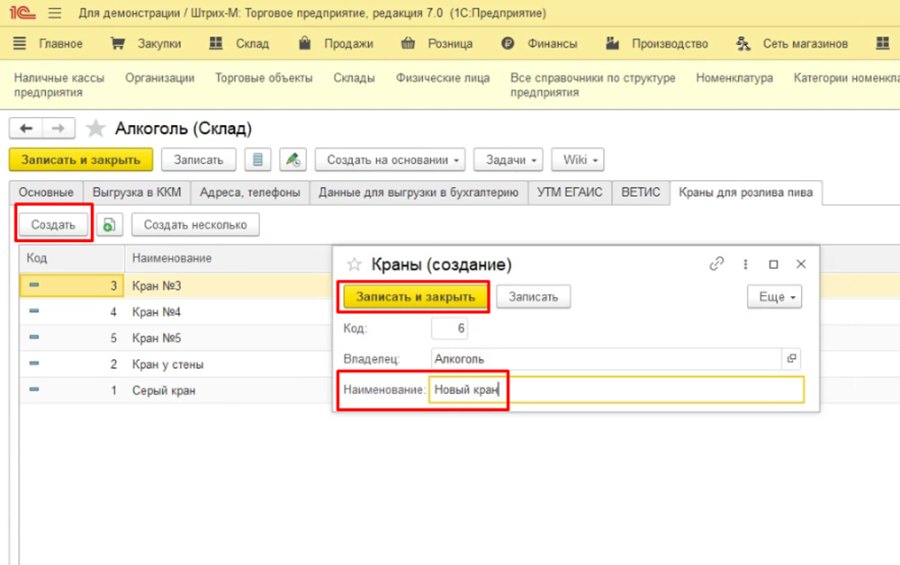
Task: Click the 1C logo icon
Action: click(22, 13)
